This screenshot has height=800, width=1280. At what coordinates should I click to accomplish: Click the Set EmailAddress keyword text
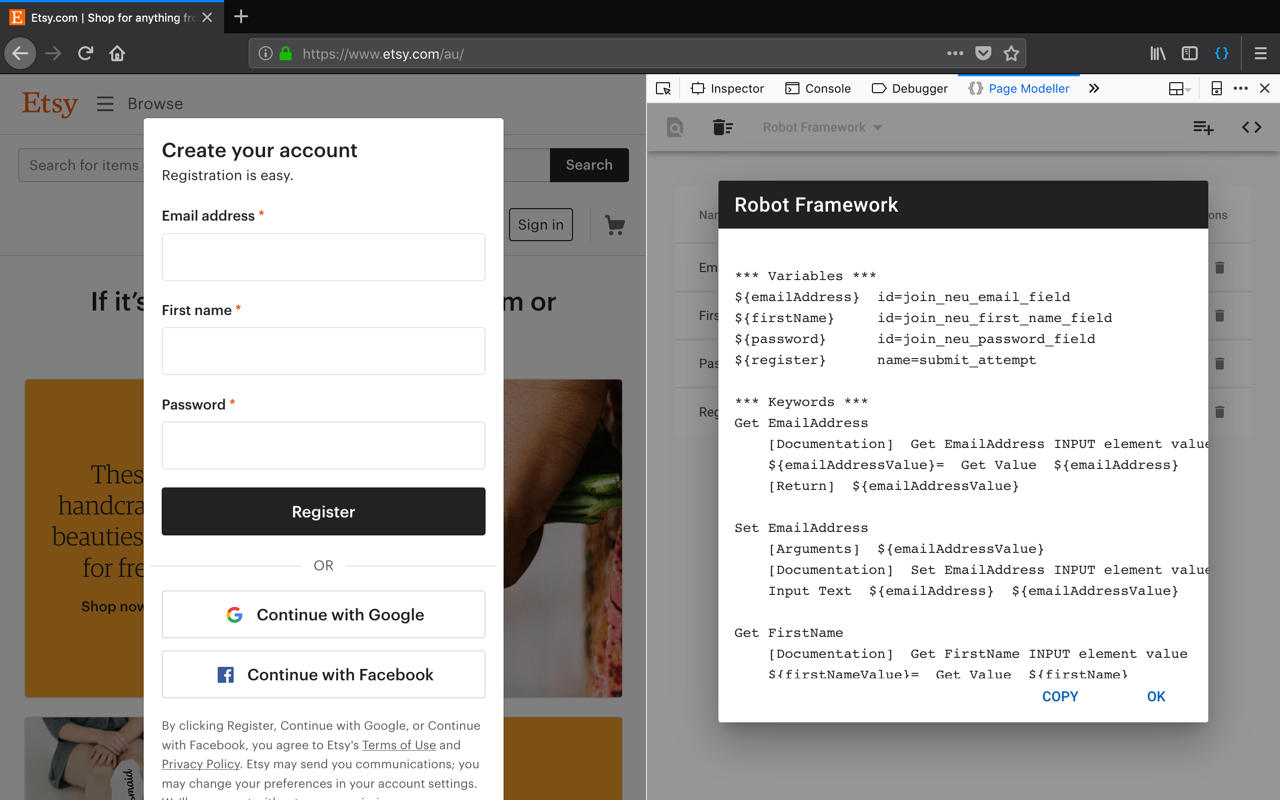801,528
